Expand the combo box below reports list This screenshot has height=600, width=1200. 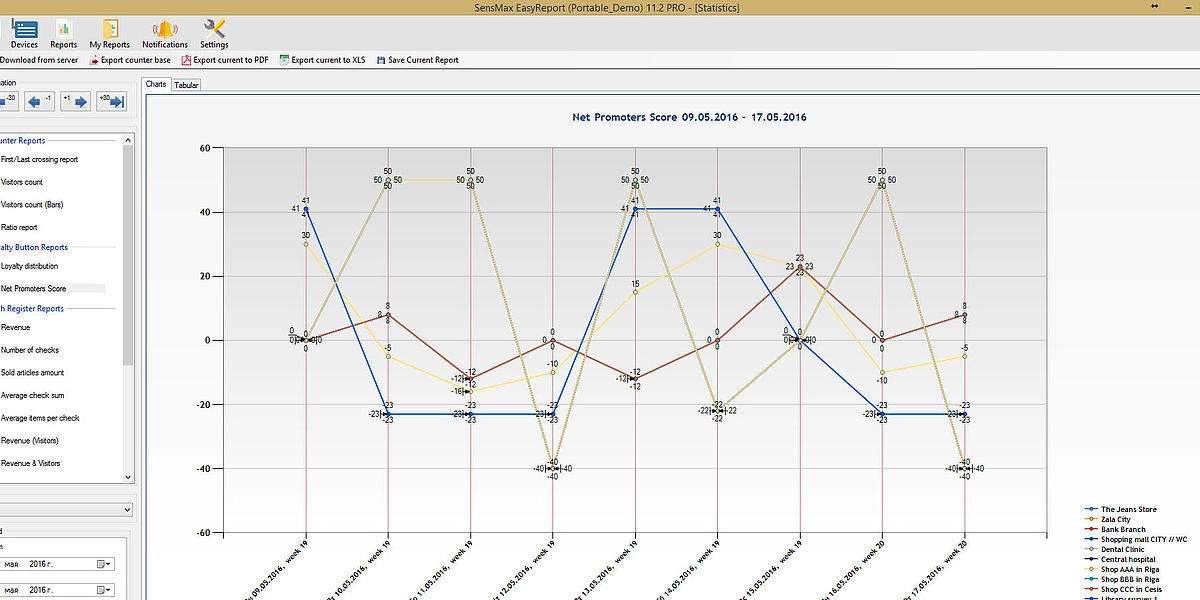tap(126, 510)
